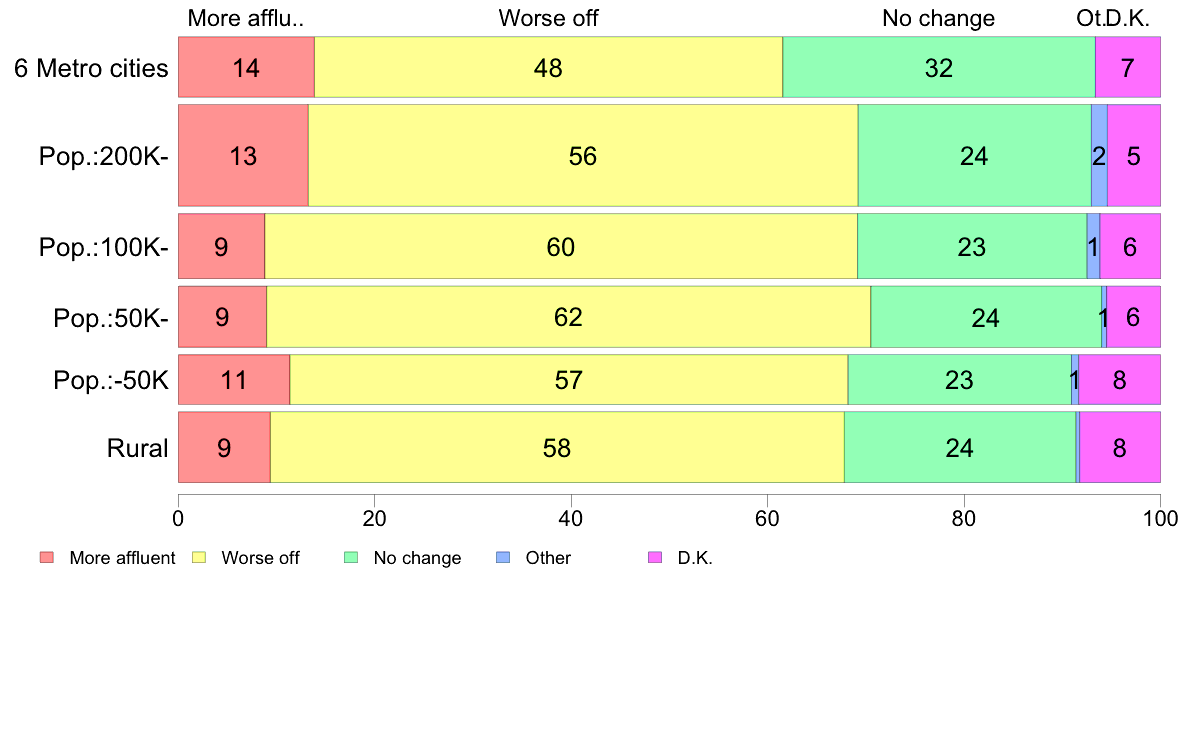Click the red More affluent legend swatch

[x=46, y=558]
